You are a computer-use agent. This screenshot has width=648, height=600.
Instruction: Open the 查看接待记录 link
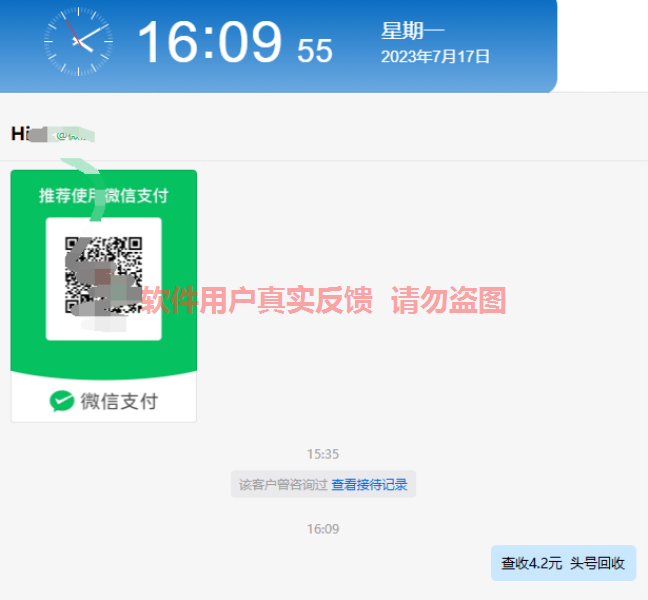(369, 484)
